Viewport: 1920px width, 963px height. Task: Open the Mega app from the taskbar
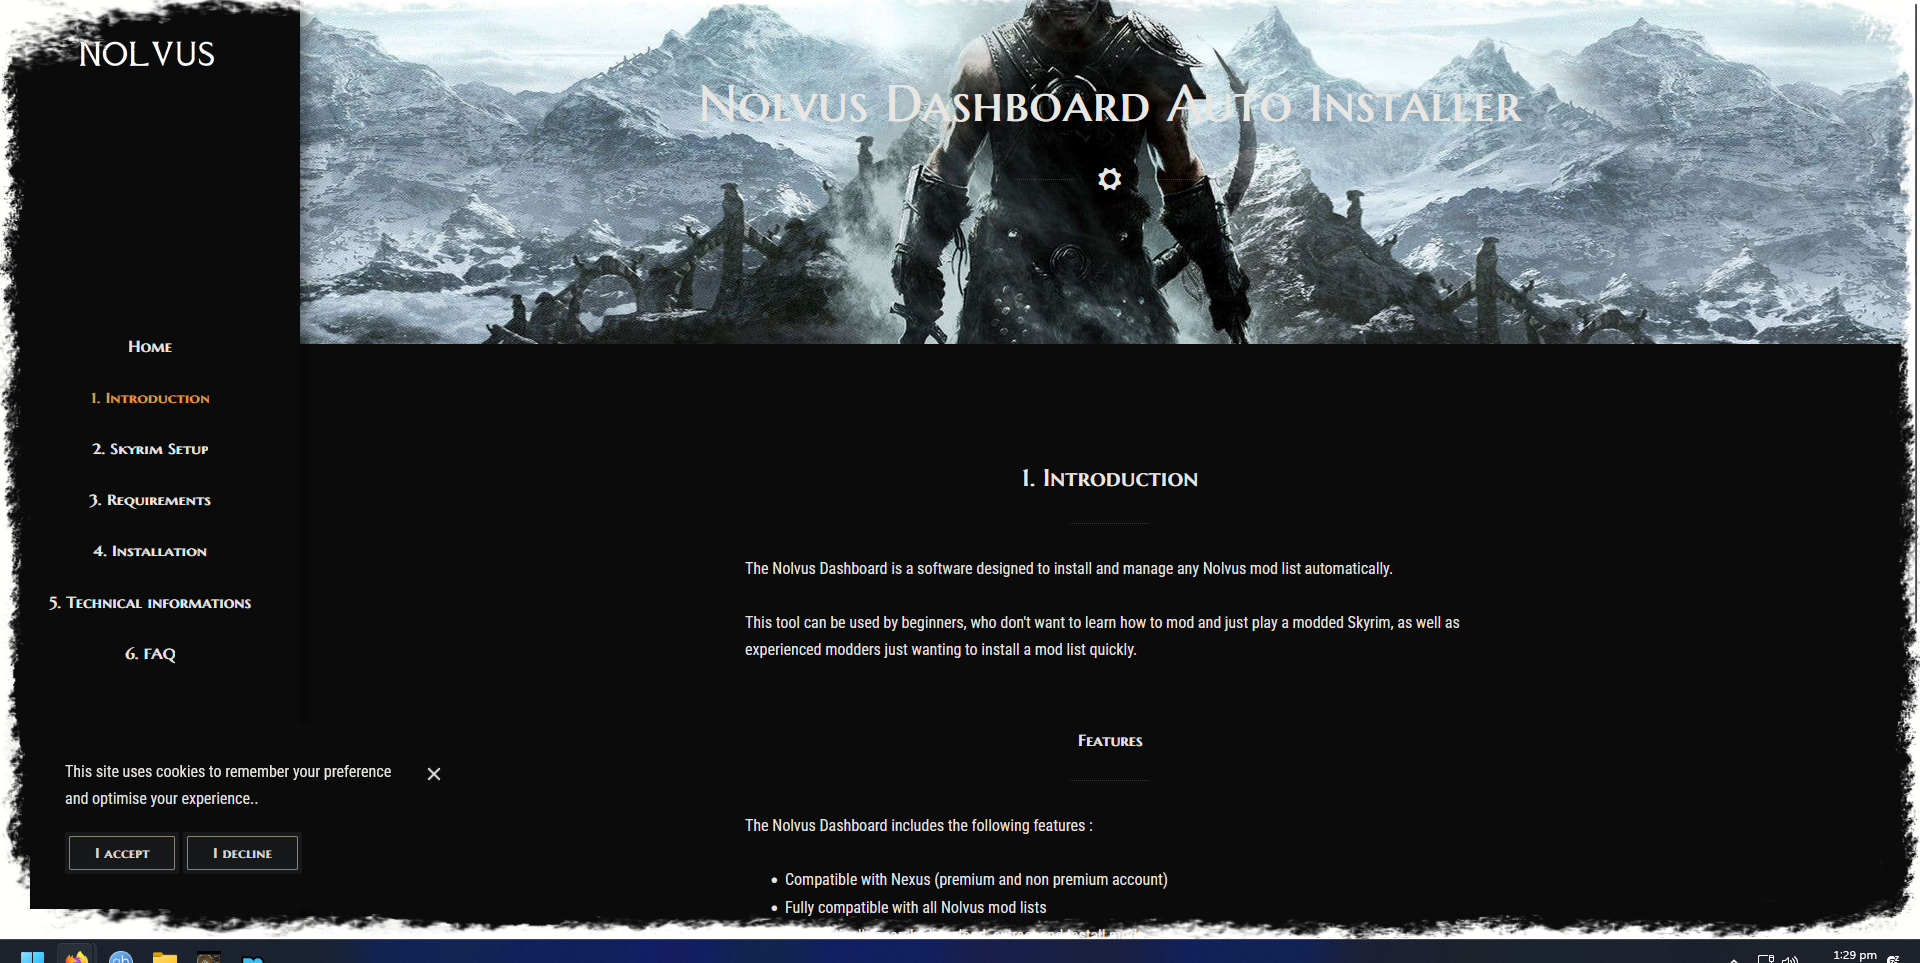[x=253, y=957]
